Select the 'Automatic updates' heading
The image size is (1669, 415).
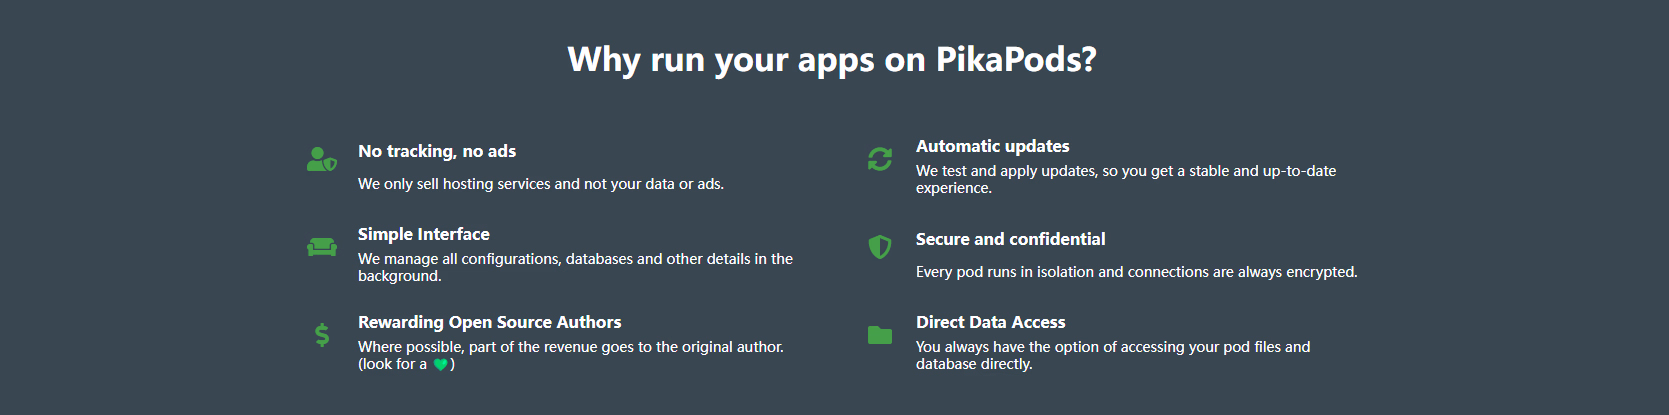point(993,146)
